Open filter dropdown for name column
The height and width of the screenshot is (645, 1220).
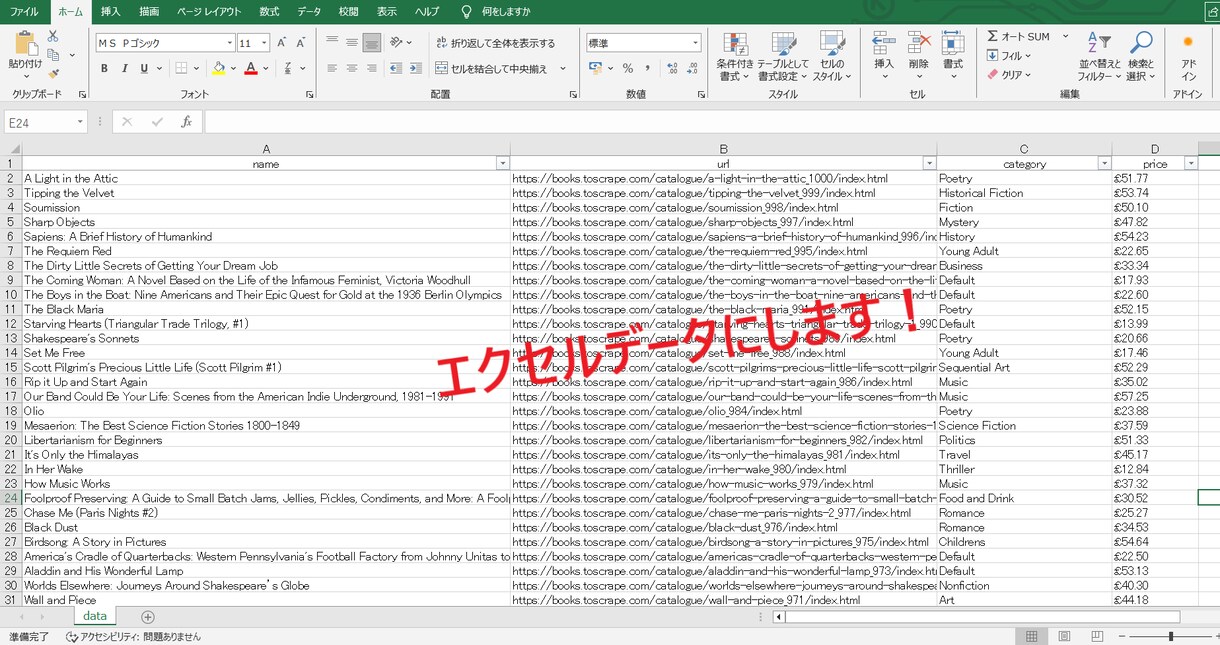502,164
